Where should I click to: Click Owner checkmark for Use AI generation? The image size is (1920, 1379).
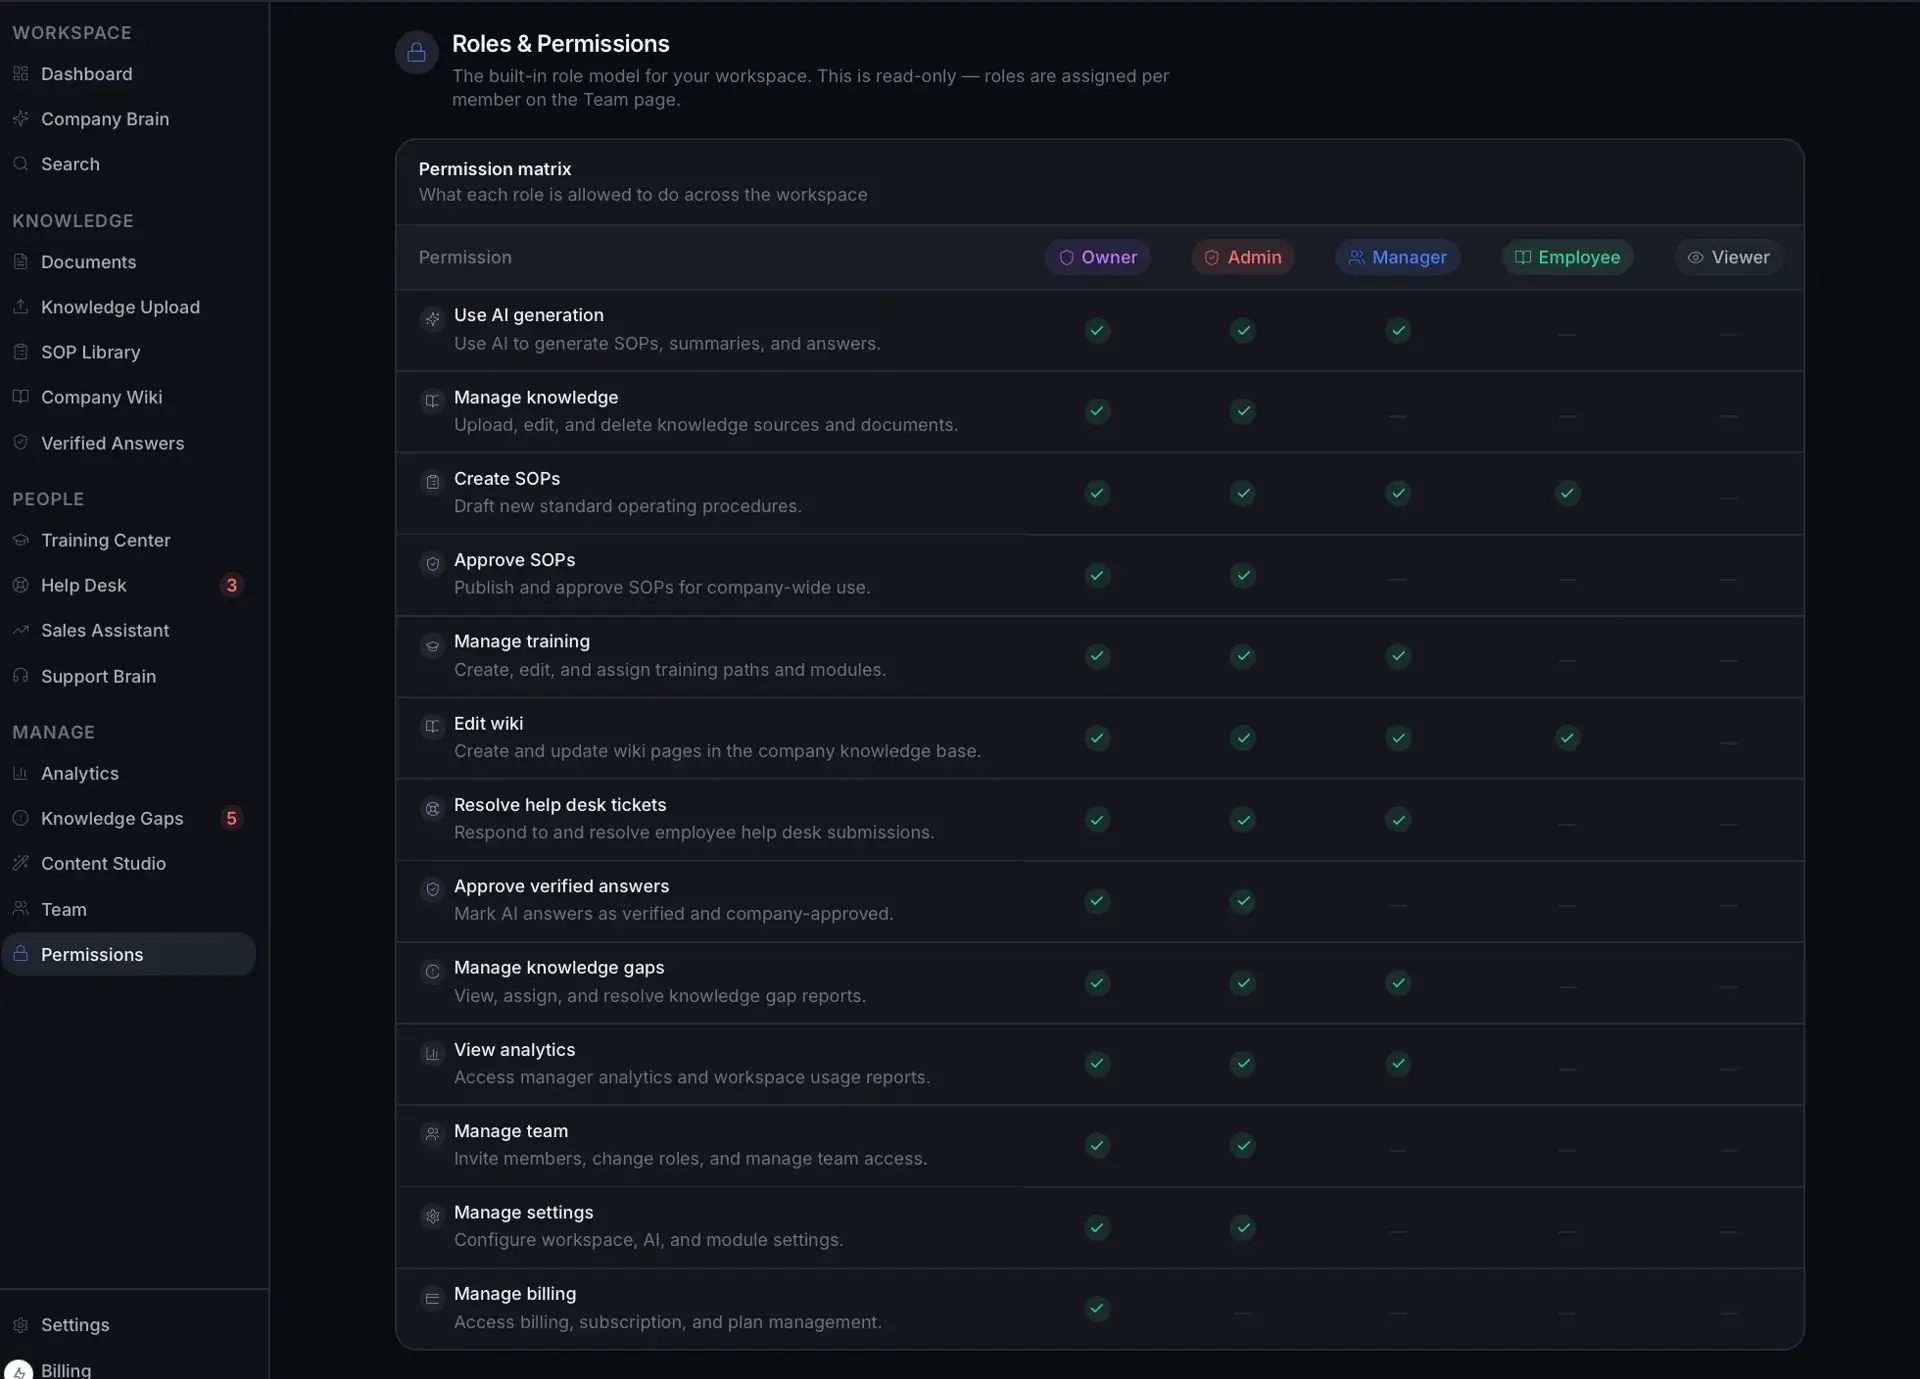point(1097,330)
